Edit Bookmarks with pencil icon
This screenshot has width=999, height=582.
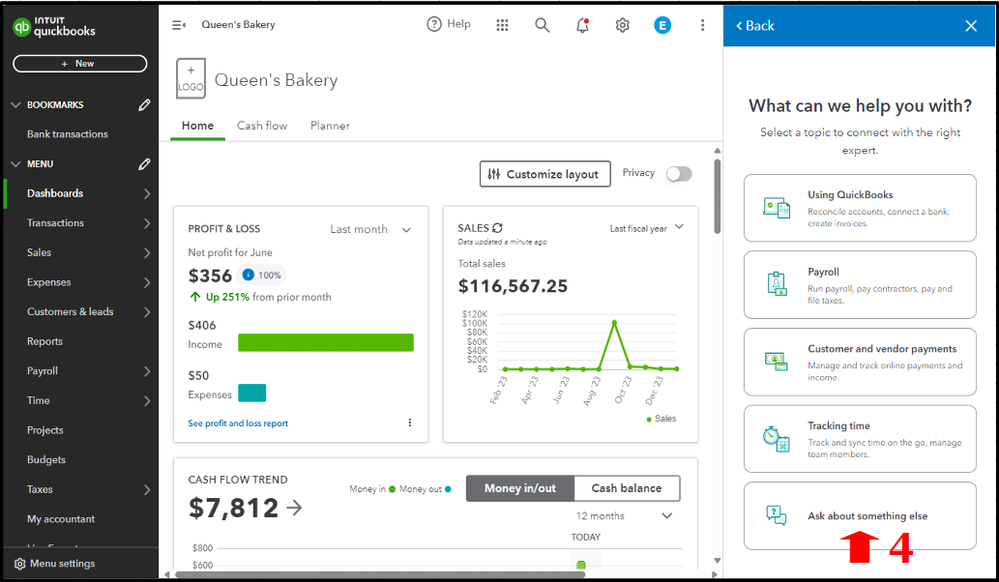[x=145, y=105]
